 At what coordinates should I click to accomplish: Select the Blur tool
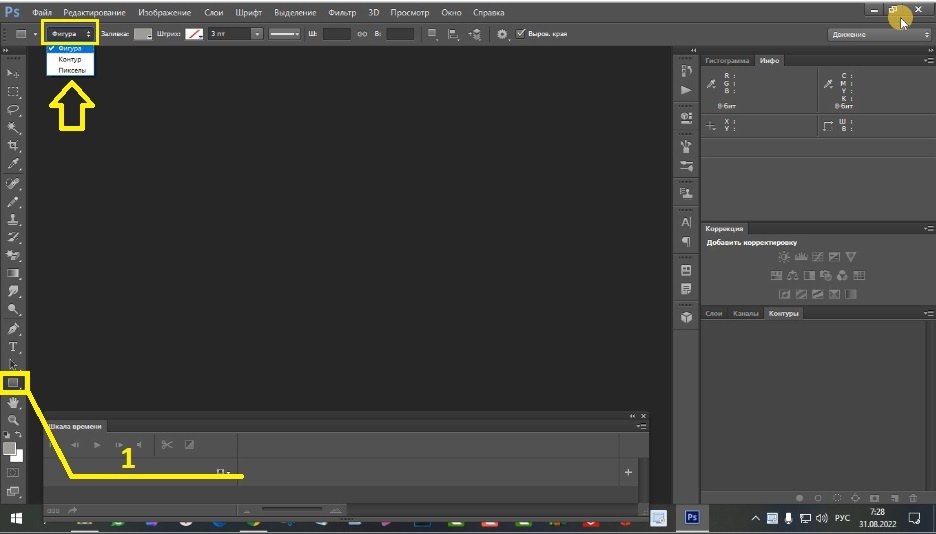[13, 291]
